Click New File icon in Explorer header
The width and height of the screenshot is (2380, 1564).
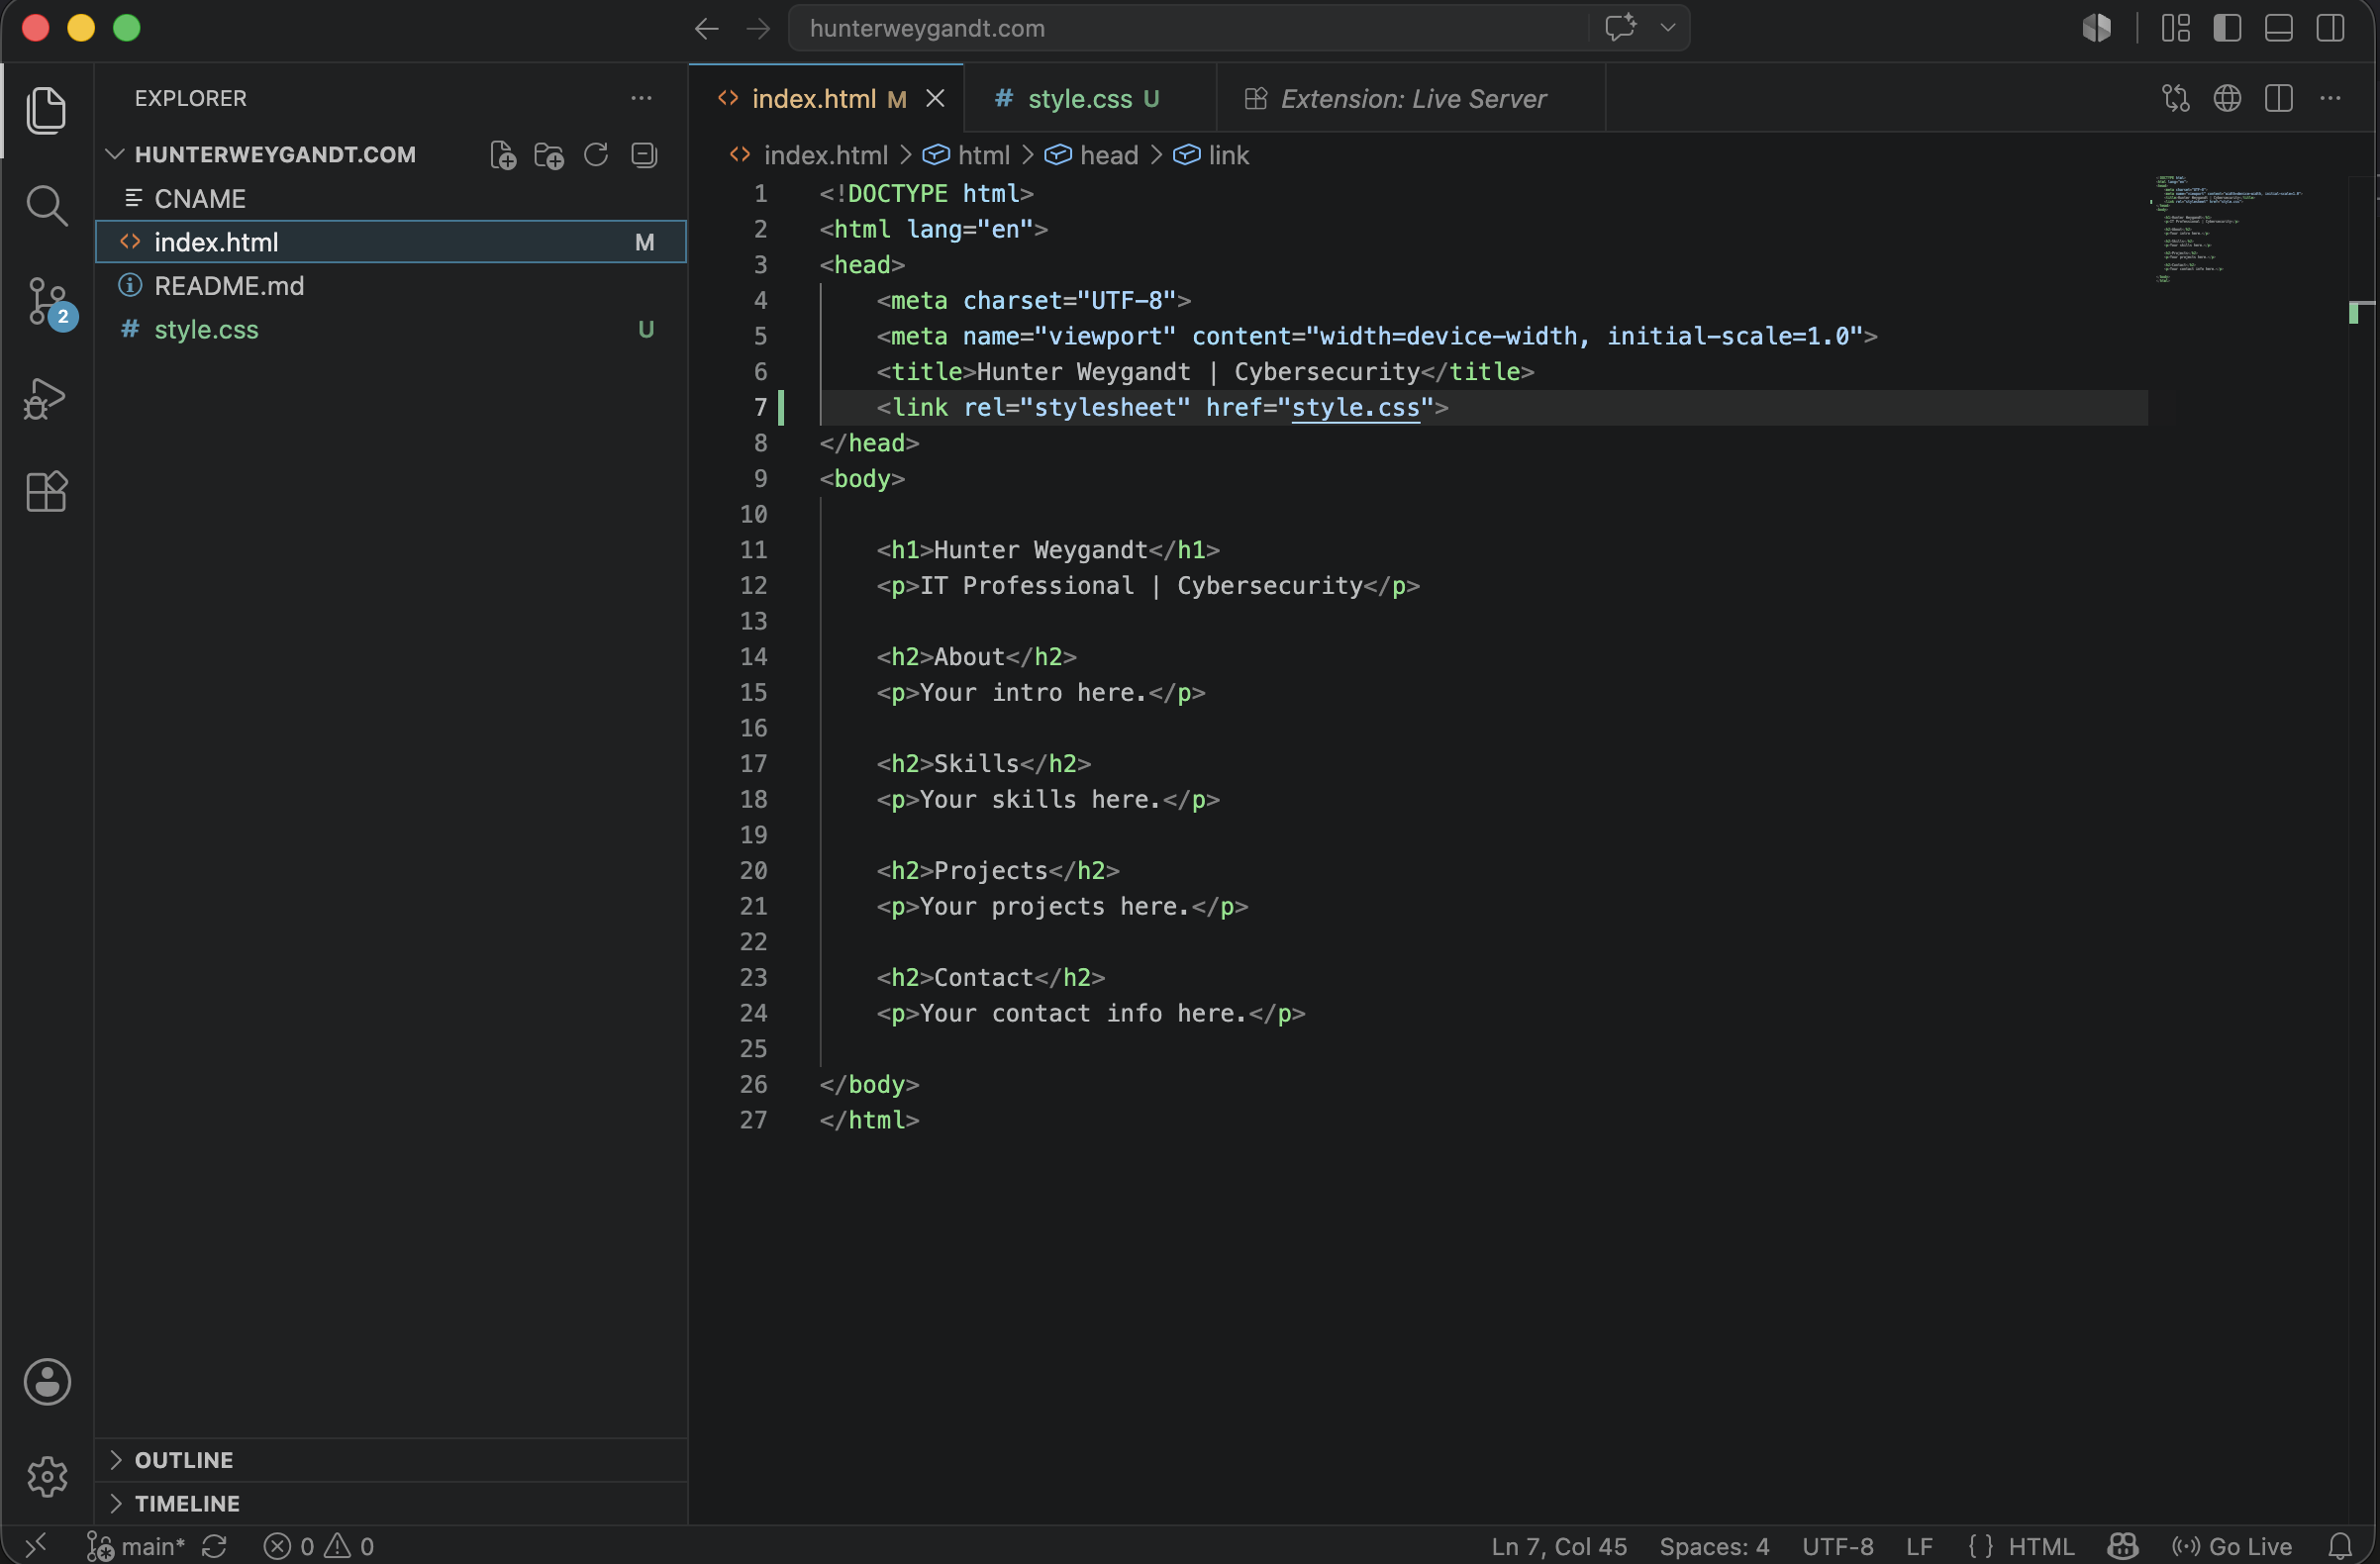[x=503, y=155]
